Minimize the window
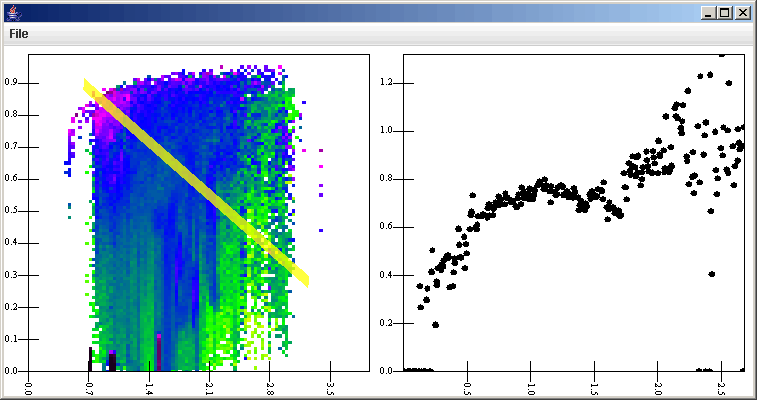This screenshot has height=400, width=757. (709, 14)
